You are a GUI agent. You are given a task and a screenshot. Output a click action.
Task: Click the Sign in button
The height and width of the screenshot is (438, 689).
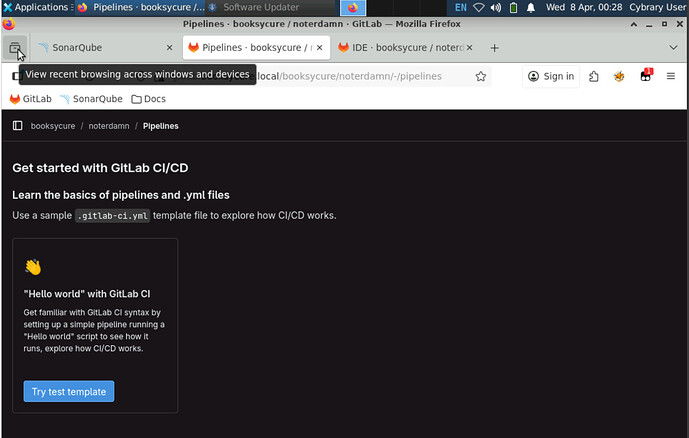click(550, 76)
